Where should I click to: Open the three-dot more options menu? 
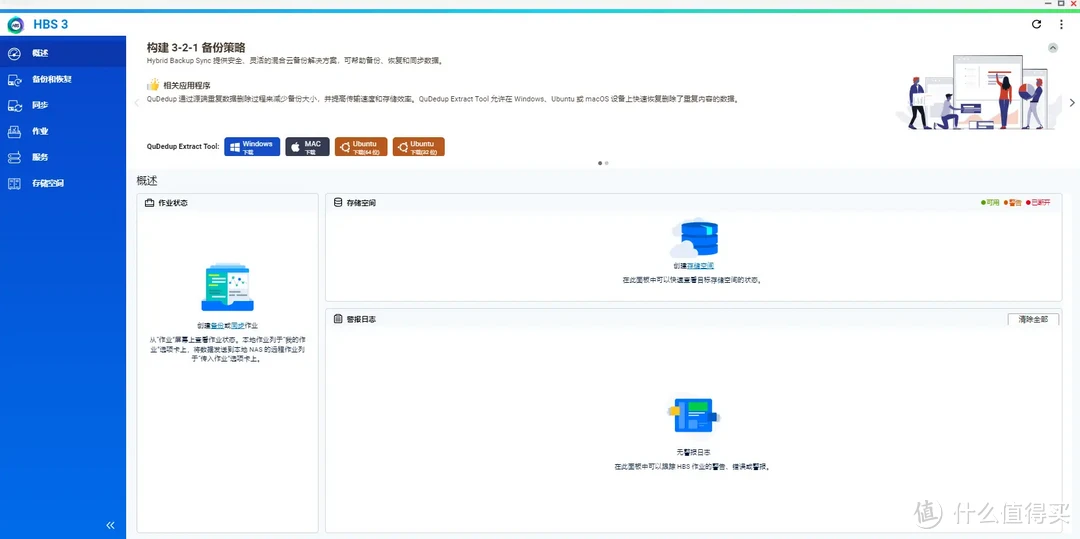click(x=1061, y=25)
